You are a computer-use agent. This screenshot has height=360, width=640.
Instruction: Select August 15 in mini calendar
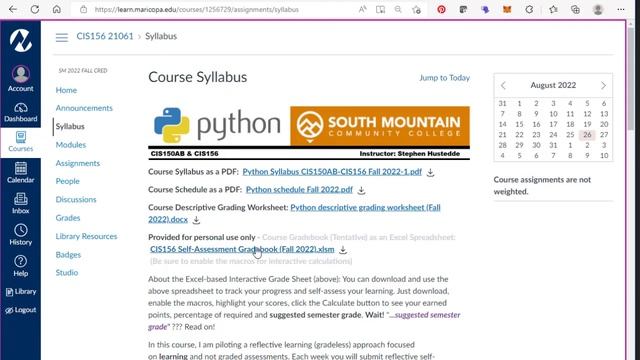point(519,124)
